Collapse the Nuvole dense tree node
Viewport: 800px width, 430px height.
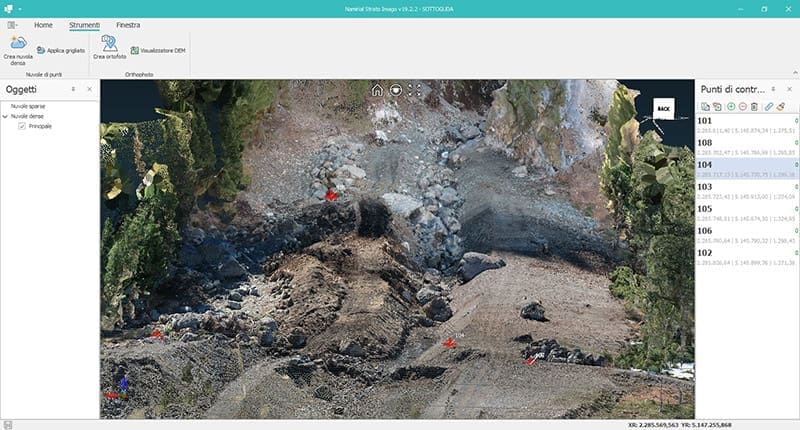click(6, 116)
